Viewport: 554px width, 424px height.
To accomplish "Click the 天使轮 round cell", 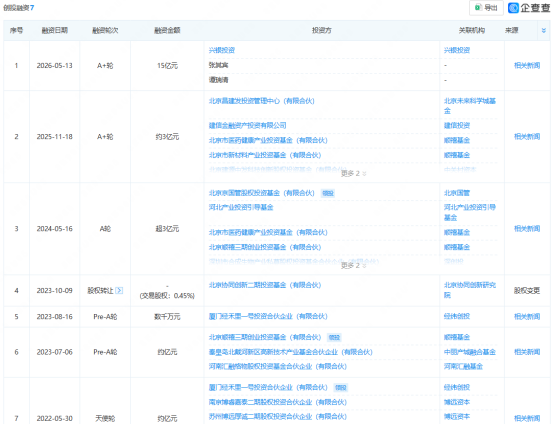I will pyautogui.click(x=105, y=418).
